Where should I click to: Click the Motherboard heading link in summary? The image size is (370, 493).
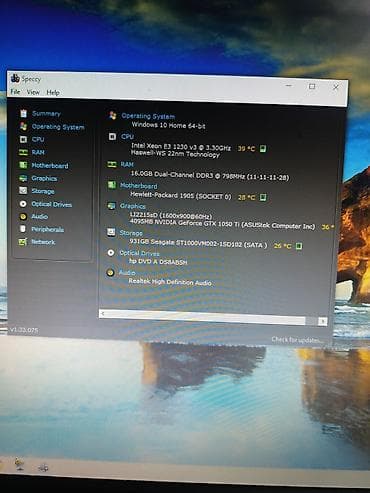coord(139,186)
